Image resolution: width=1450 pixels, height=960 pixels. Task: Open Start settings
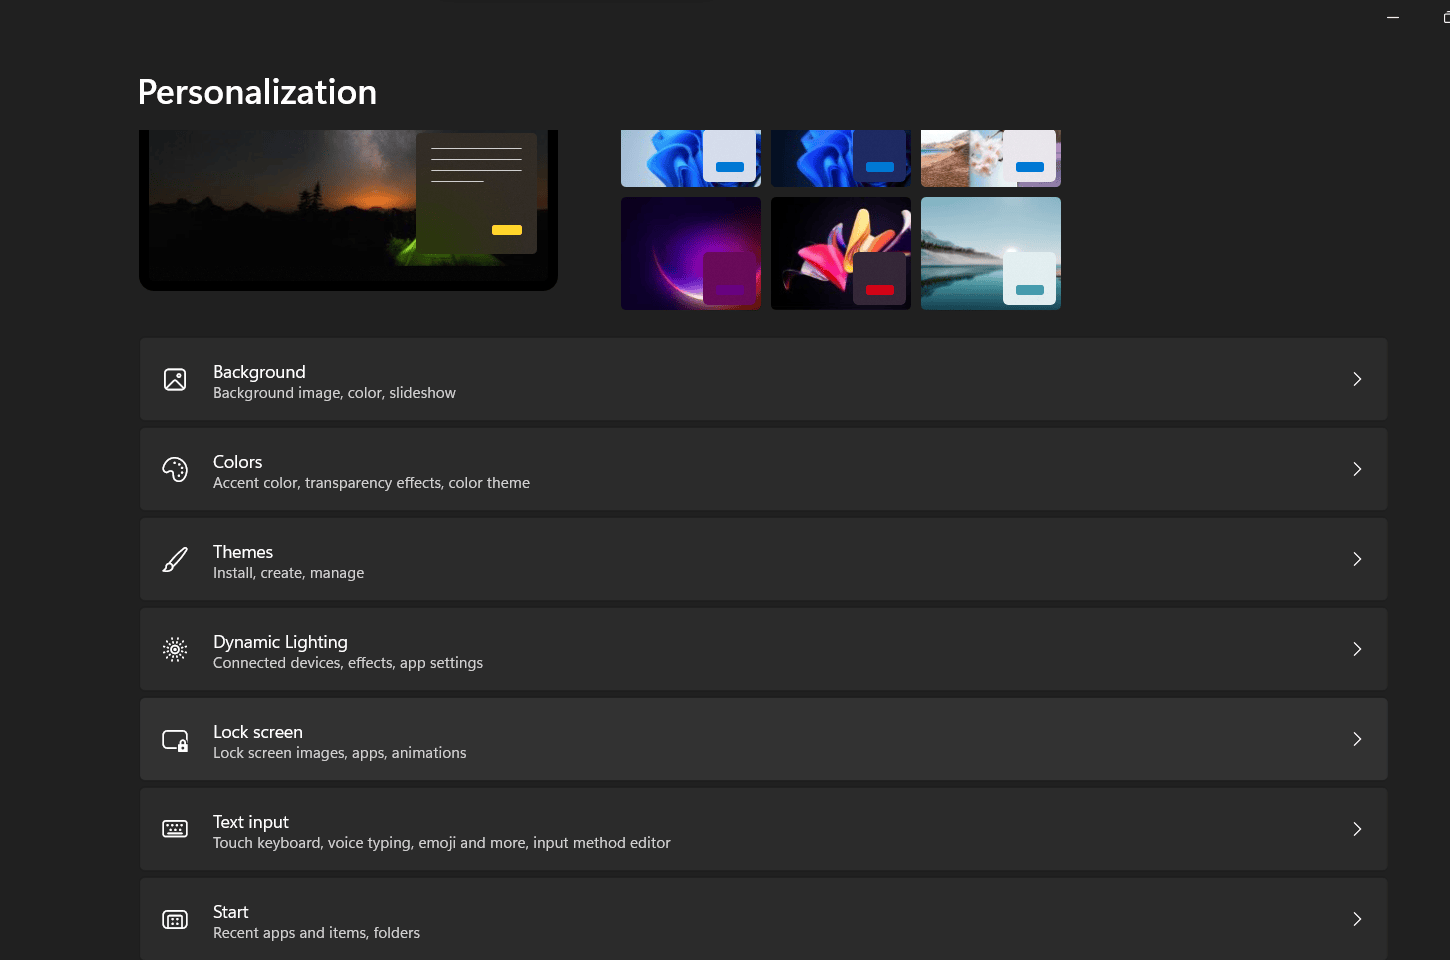click(x=700, y=919)
